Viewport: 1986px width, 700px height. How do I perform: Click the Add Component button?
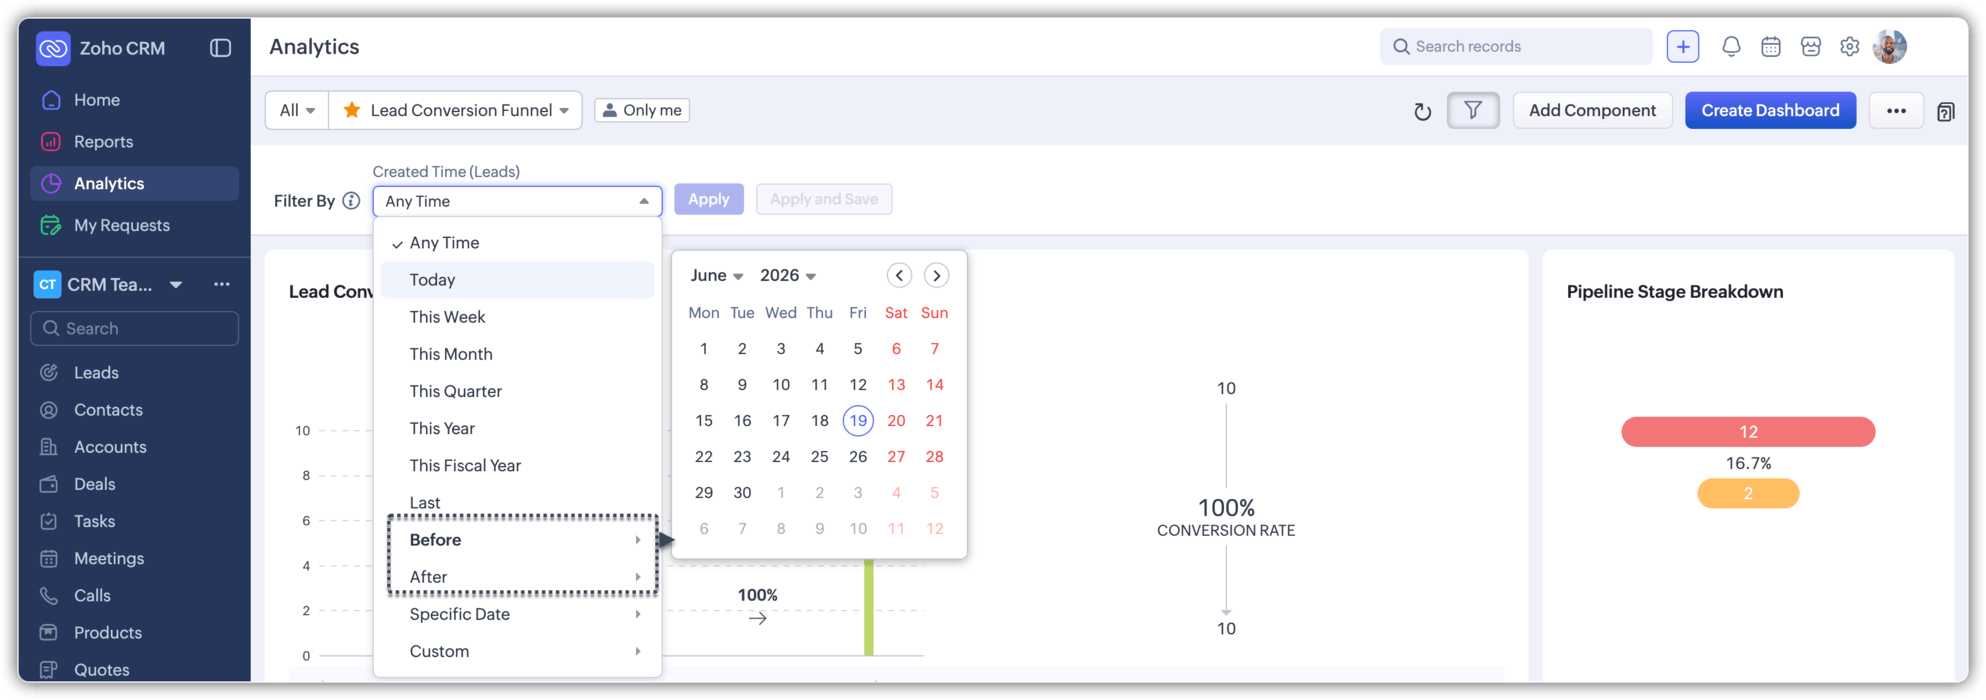tap(1592, 110)
